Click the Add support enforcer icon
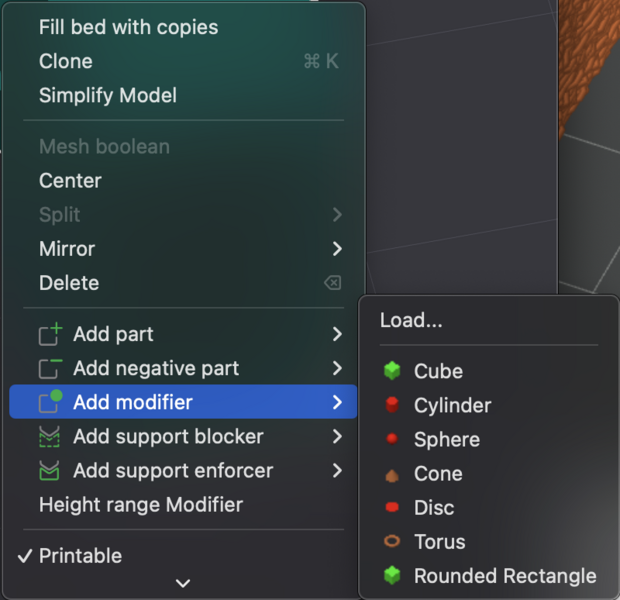Viewport: 620px width, 600px height. pyautogui.click(x=49, y=471)
